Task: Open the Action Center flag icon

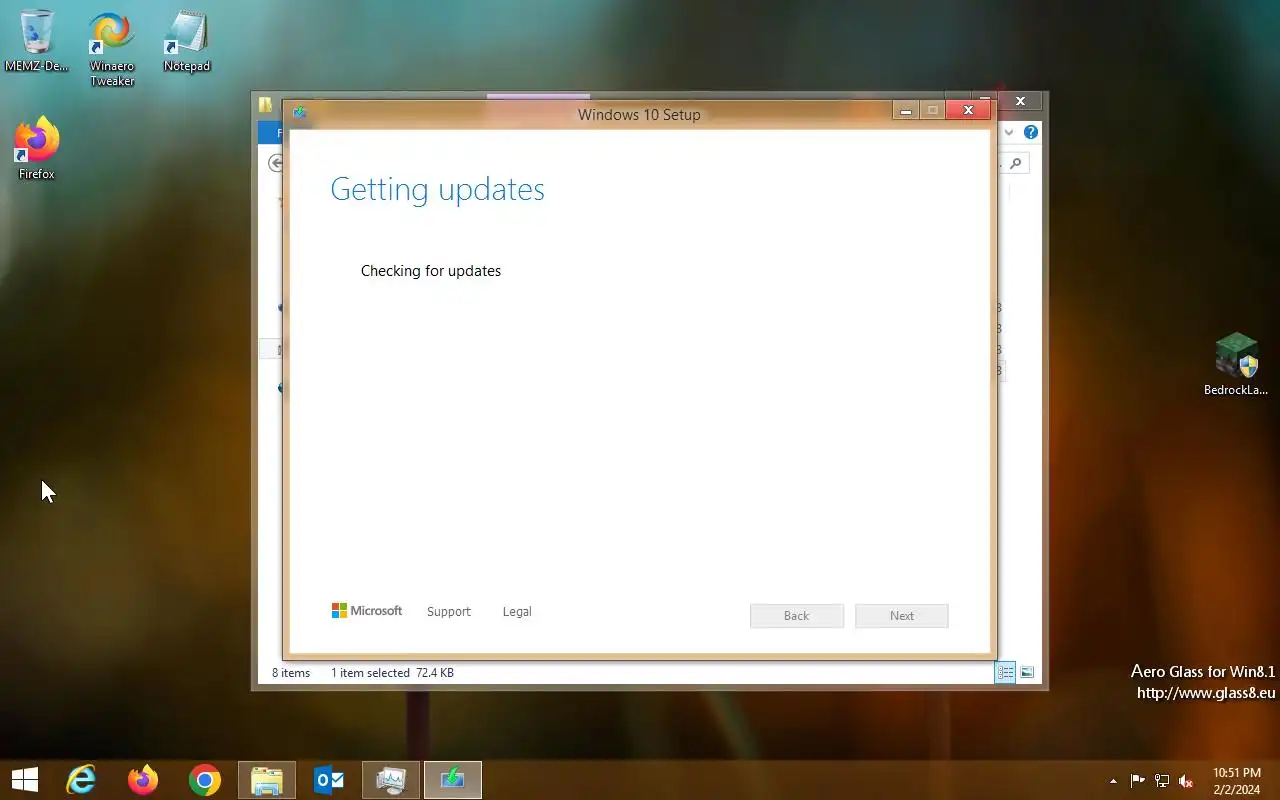Action: (1137, 781)
